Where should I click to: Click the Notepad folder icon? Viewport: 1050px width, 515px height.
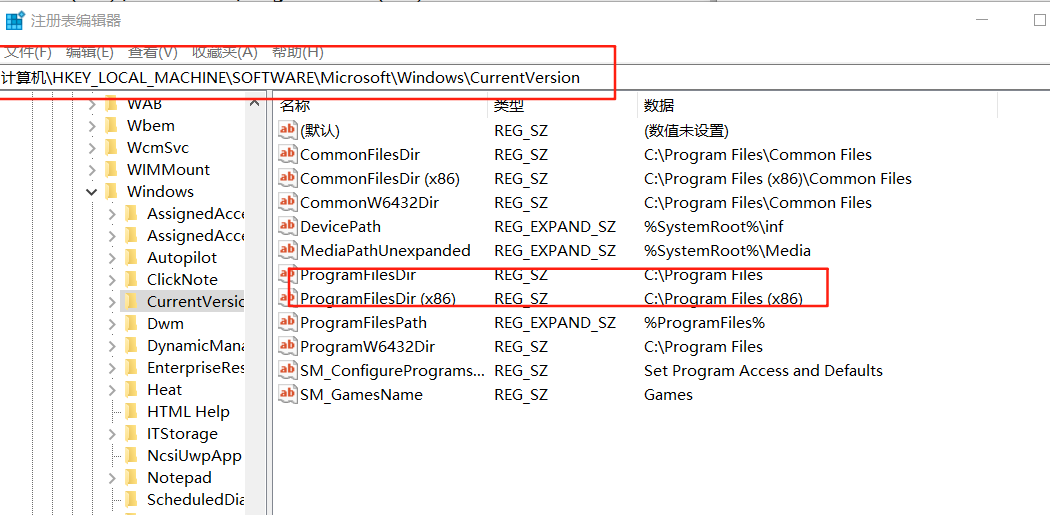pos(132,477)
